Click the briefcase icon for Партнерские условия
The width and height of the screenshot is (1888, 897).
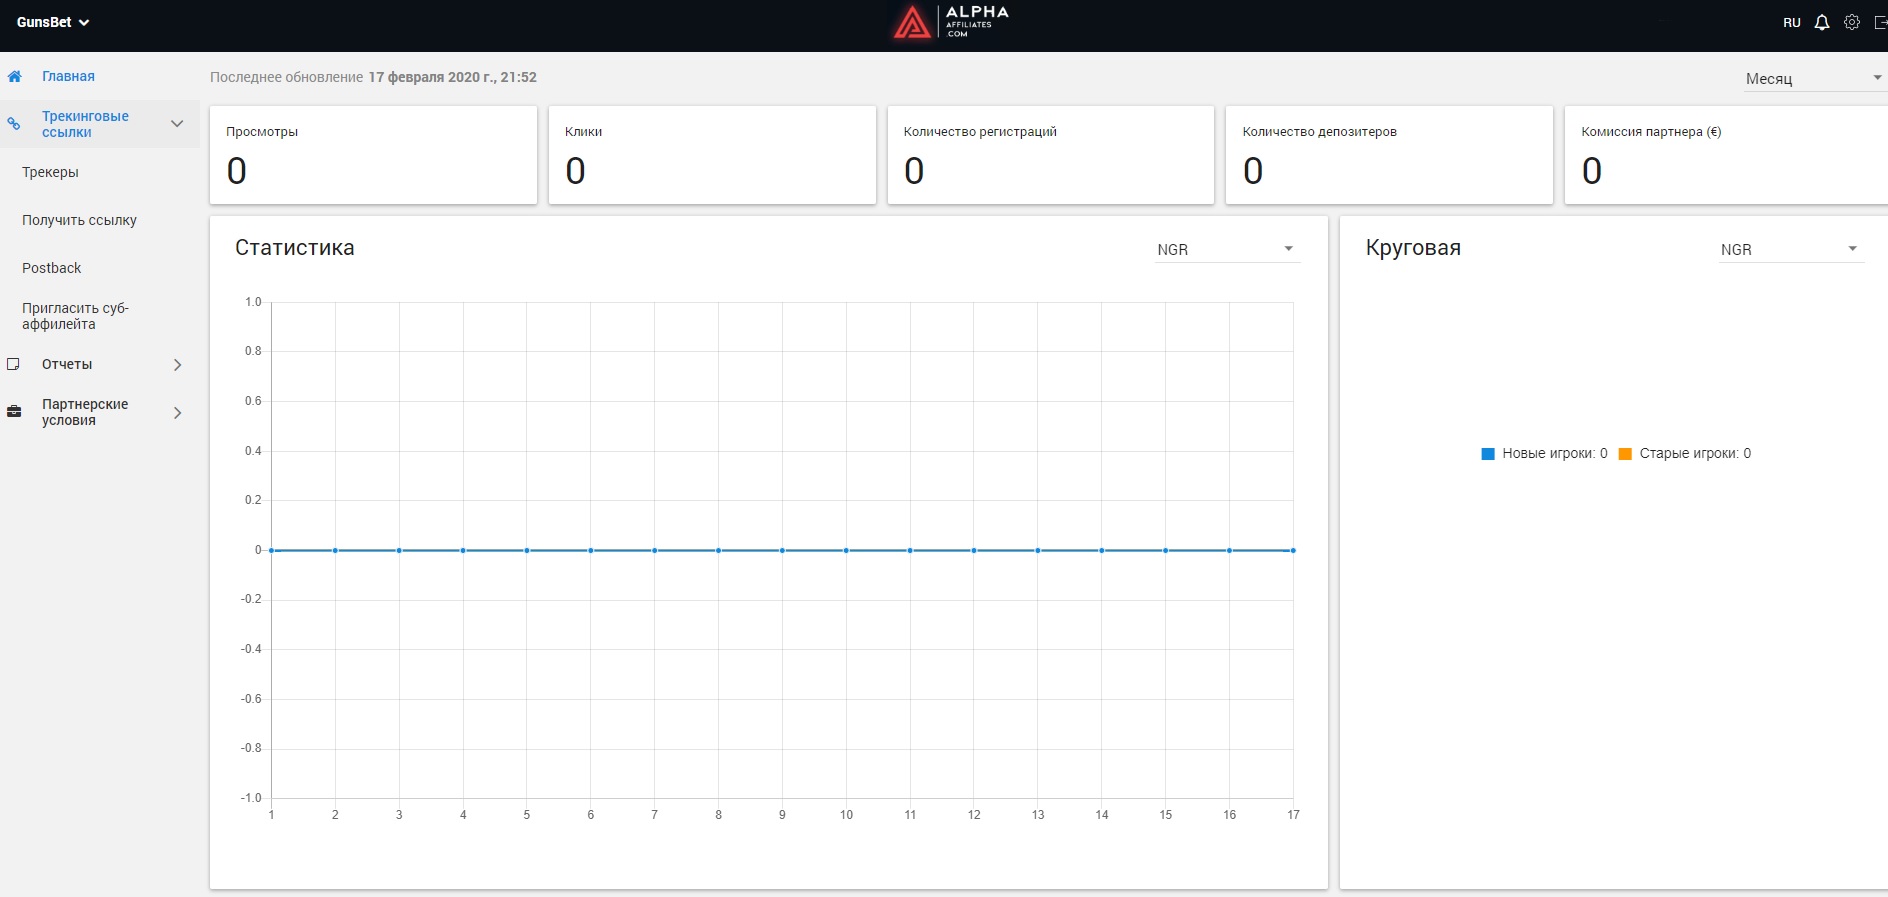14,412
